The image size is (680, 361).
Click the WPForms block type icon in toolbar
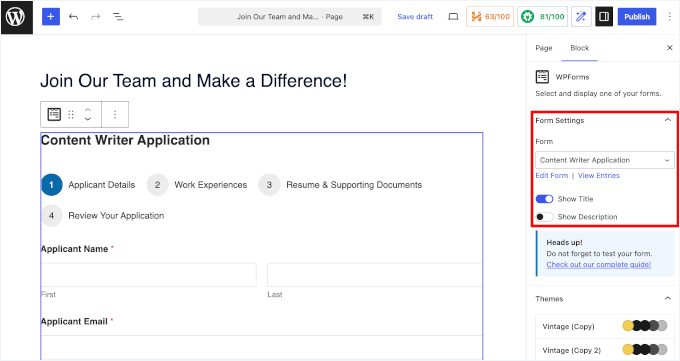54,115
